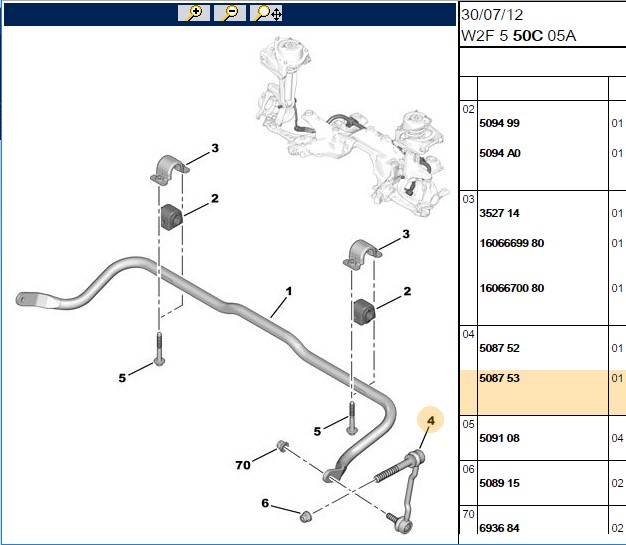The width and height of the screenshot is (626, 545).
Task: Click the zoom in magnifier icon
Action: 194,13
